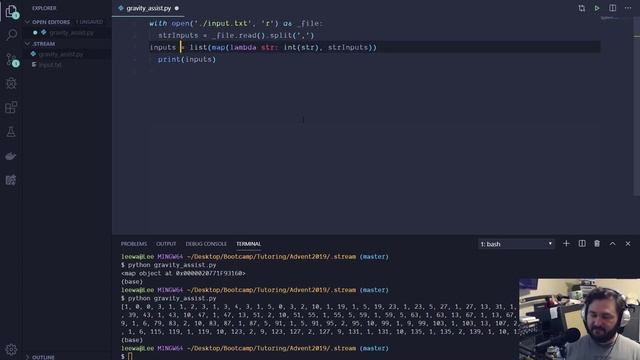Maximize the panel with up chevron
The width and height of the screenshot is (640, 360).
(x=612, y=244)
